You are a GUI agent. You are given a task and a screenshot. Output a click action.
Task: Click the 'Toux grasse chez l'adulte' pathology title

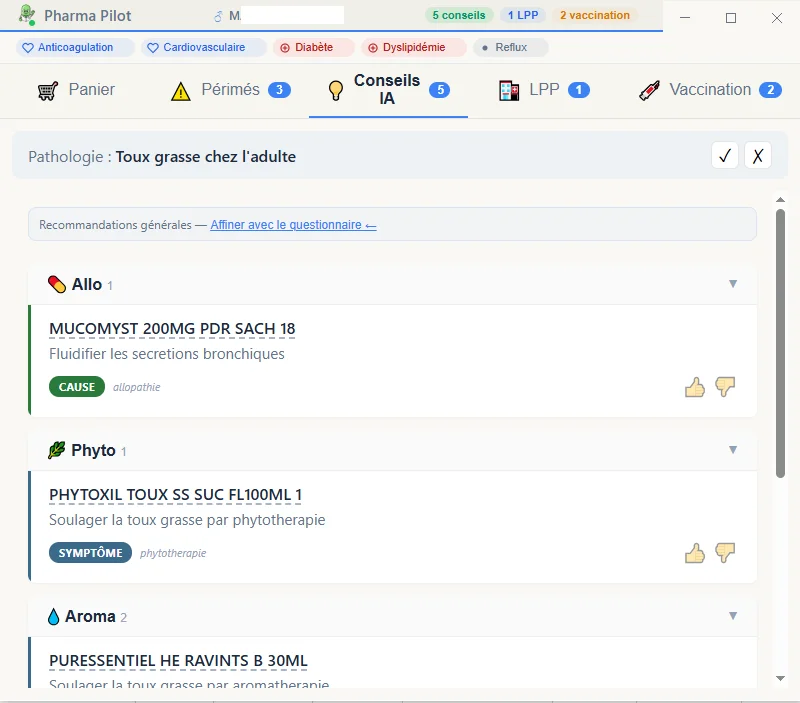206,157
